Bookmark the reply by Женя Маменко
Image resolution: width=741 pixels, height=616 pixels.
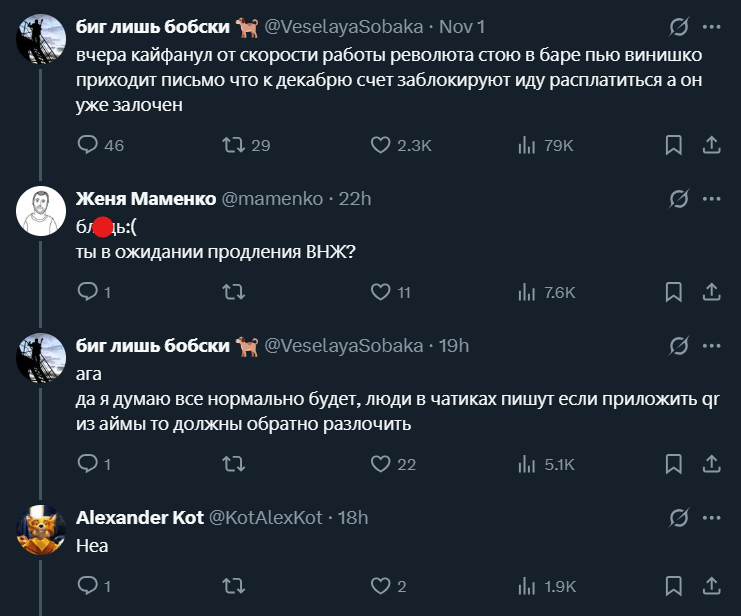point(675,292)
